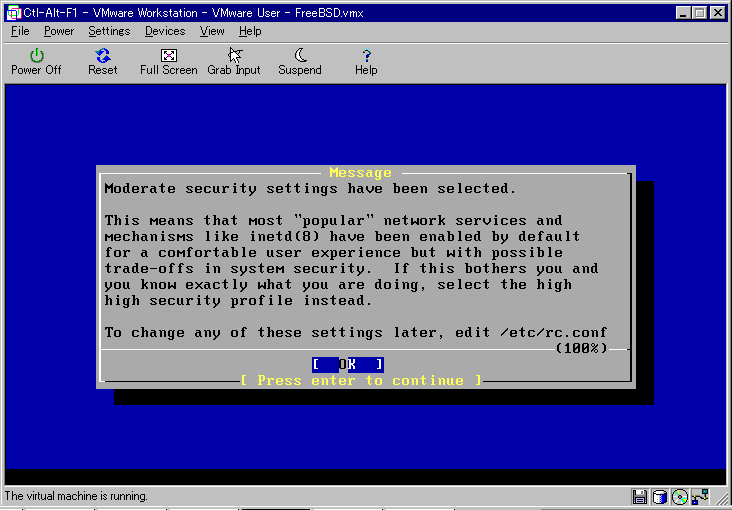The width and height of the screenshot is (732, 510).
Task: Open the Help menu
Action: (x=250, y=31)
